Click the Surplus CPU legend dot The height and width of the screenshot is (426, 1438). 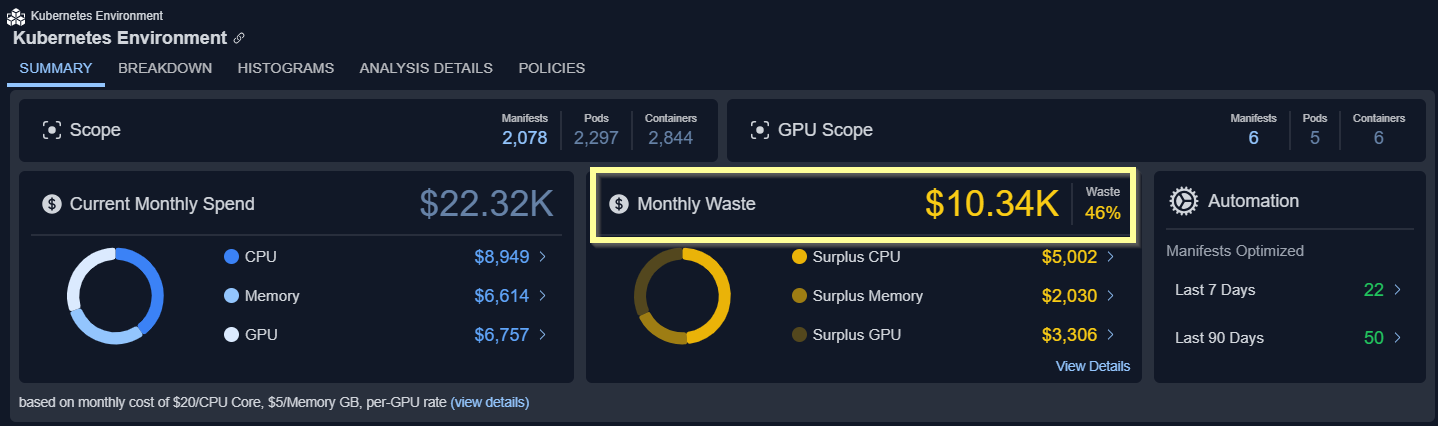(x=799, y=257)
